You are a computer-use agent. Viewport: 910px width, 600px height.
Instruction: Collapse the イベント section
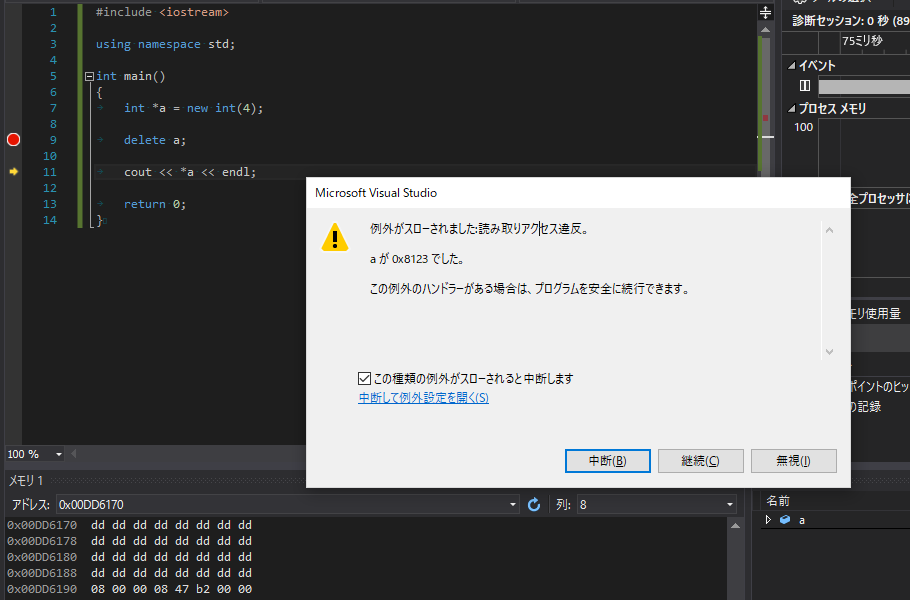790,66
